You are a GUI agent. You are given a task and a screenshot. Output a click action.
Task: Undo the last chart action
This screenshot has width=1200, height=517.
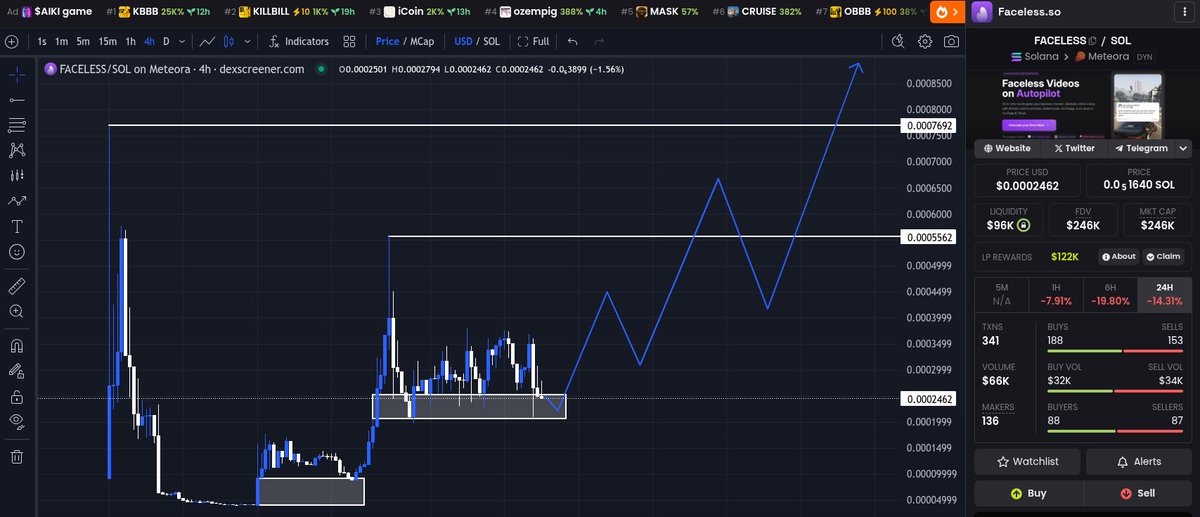572,41
